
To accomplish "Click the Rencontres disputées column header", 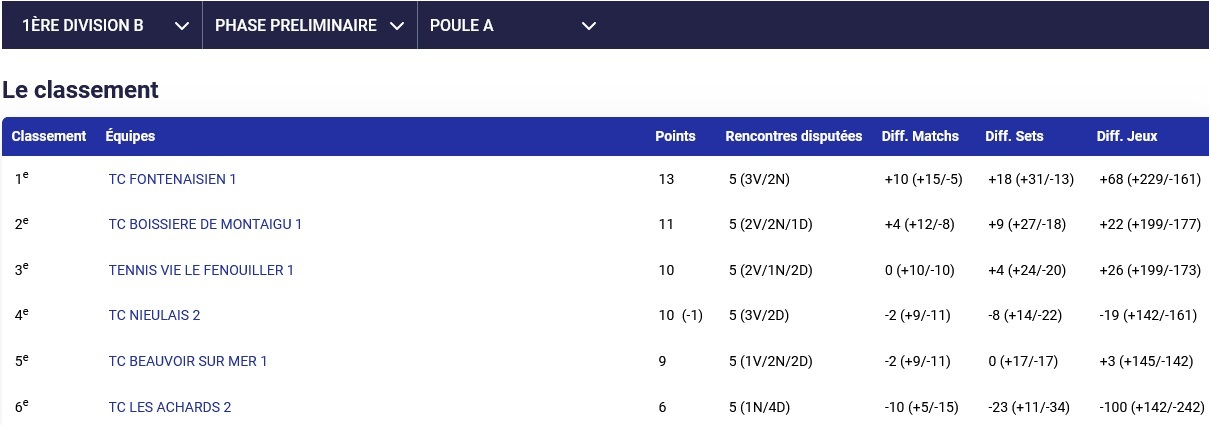I will tap(793, 136).
